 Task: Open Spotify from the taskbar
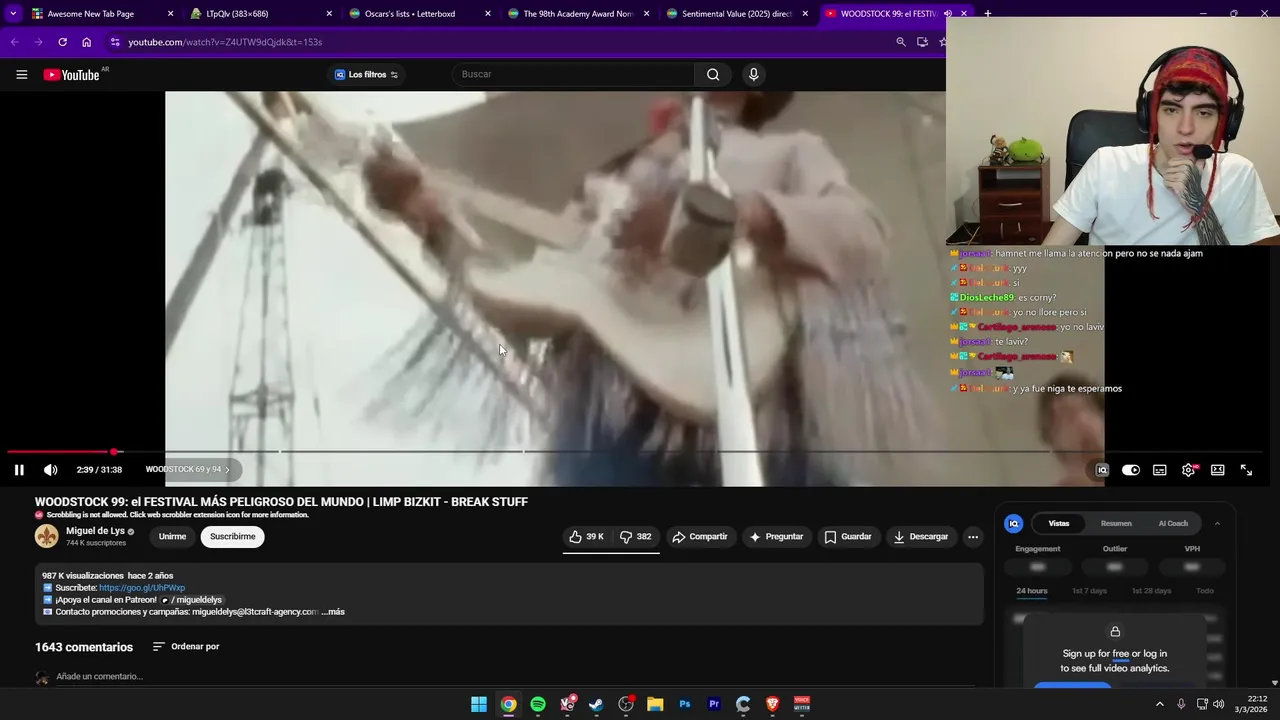538,704
